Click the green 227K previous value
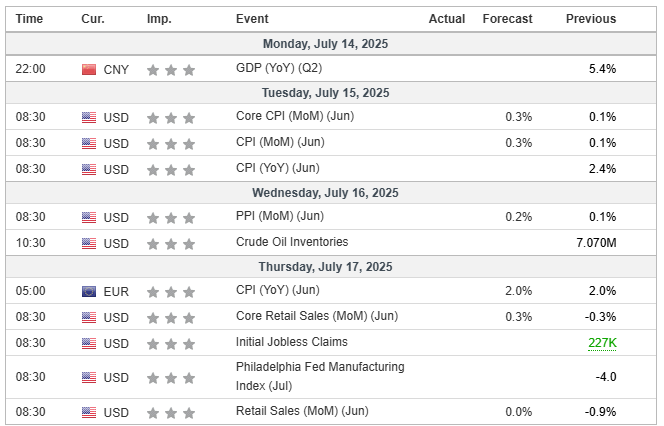Image resolution: width=664 pixels, height=426 pixels. click(602, 343)
